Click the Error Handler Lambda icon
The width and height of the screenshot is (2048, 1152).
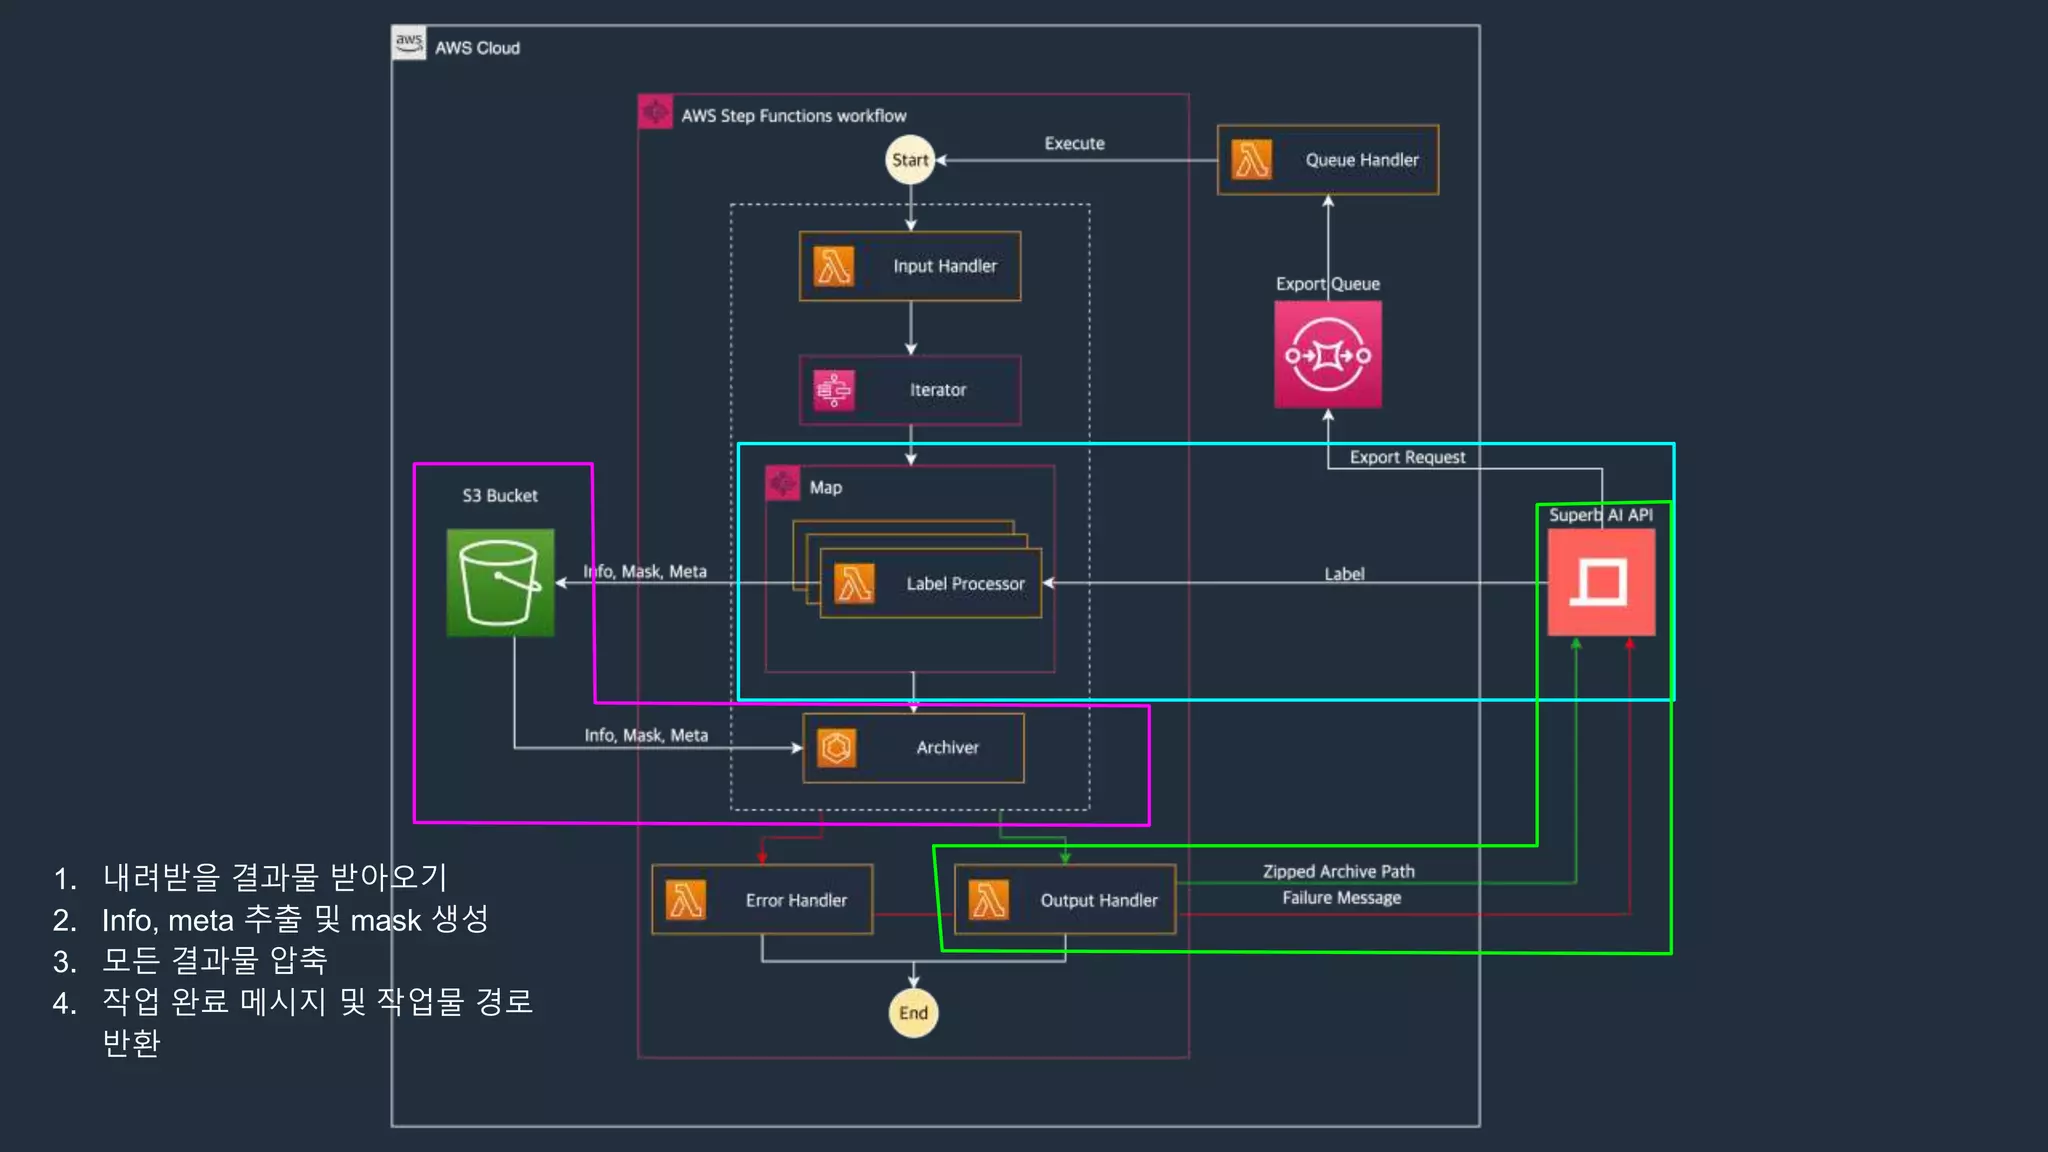pyautogui.click(x=686, y=900)
